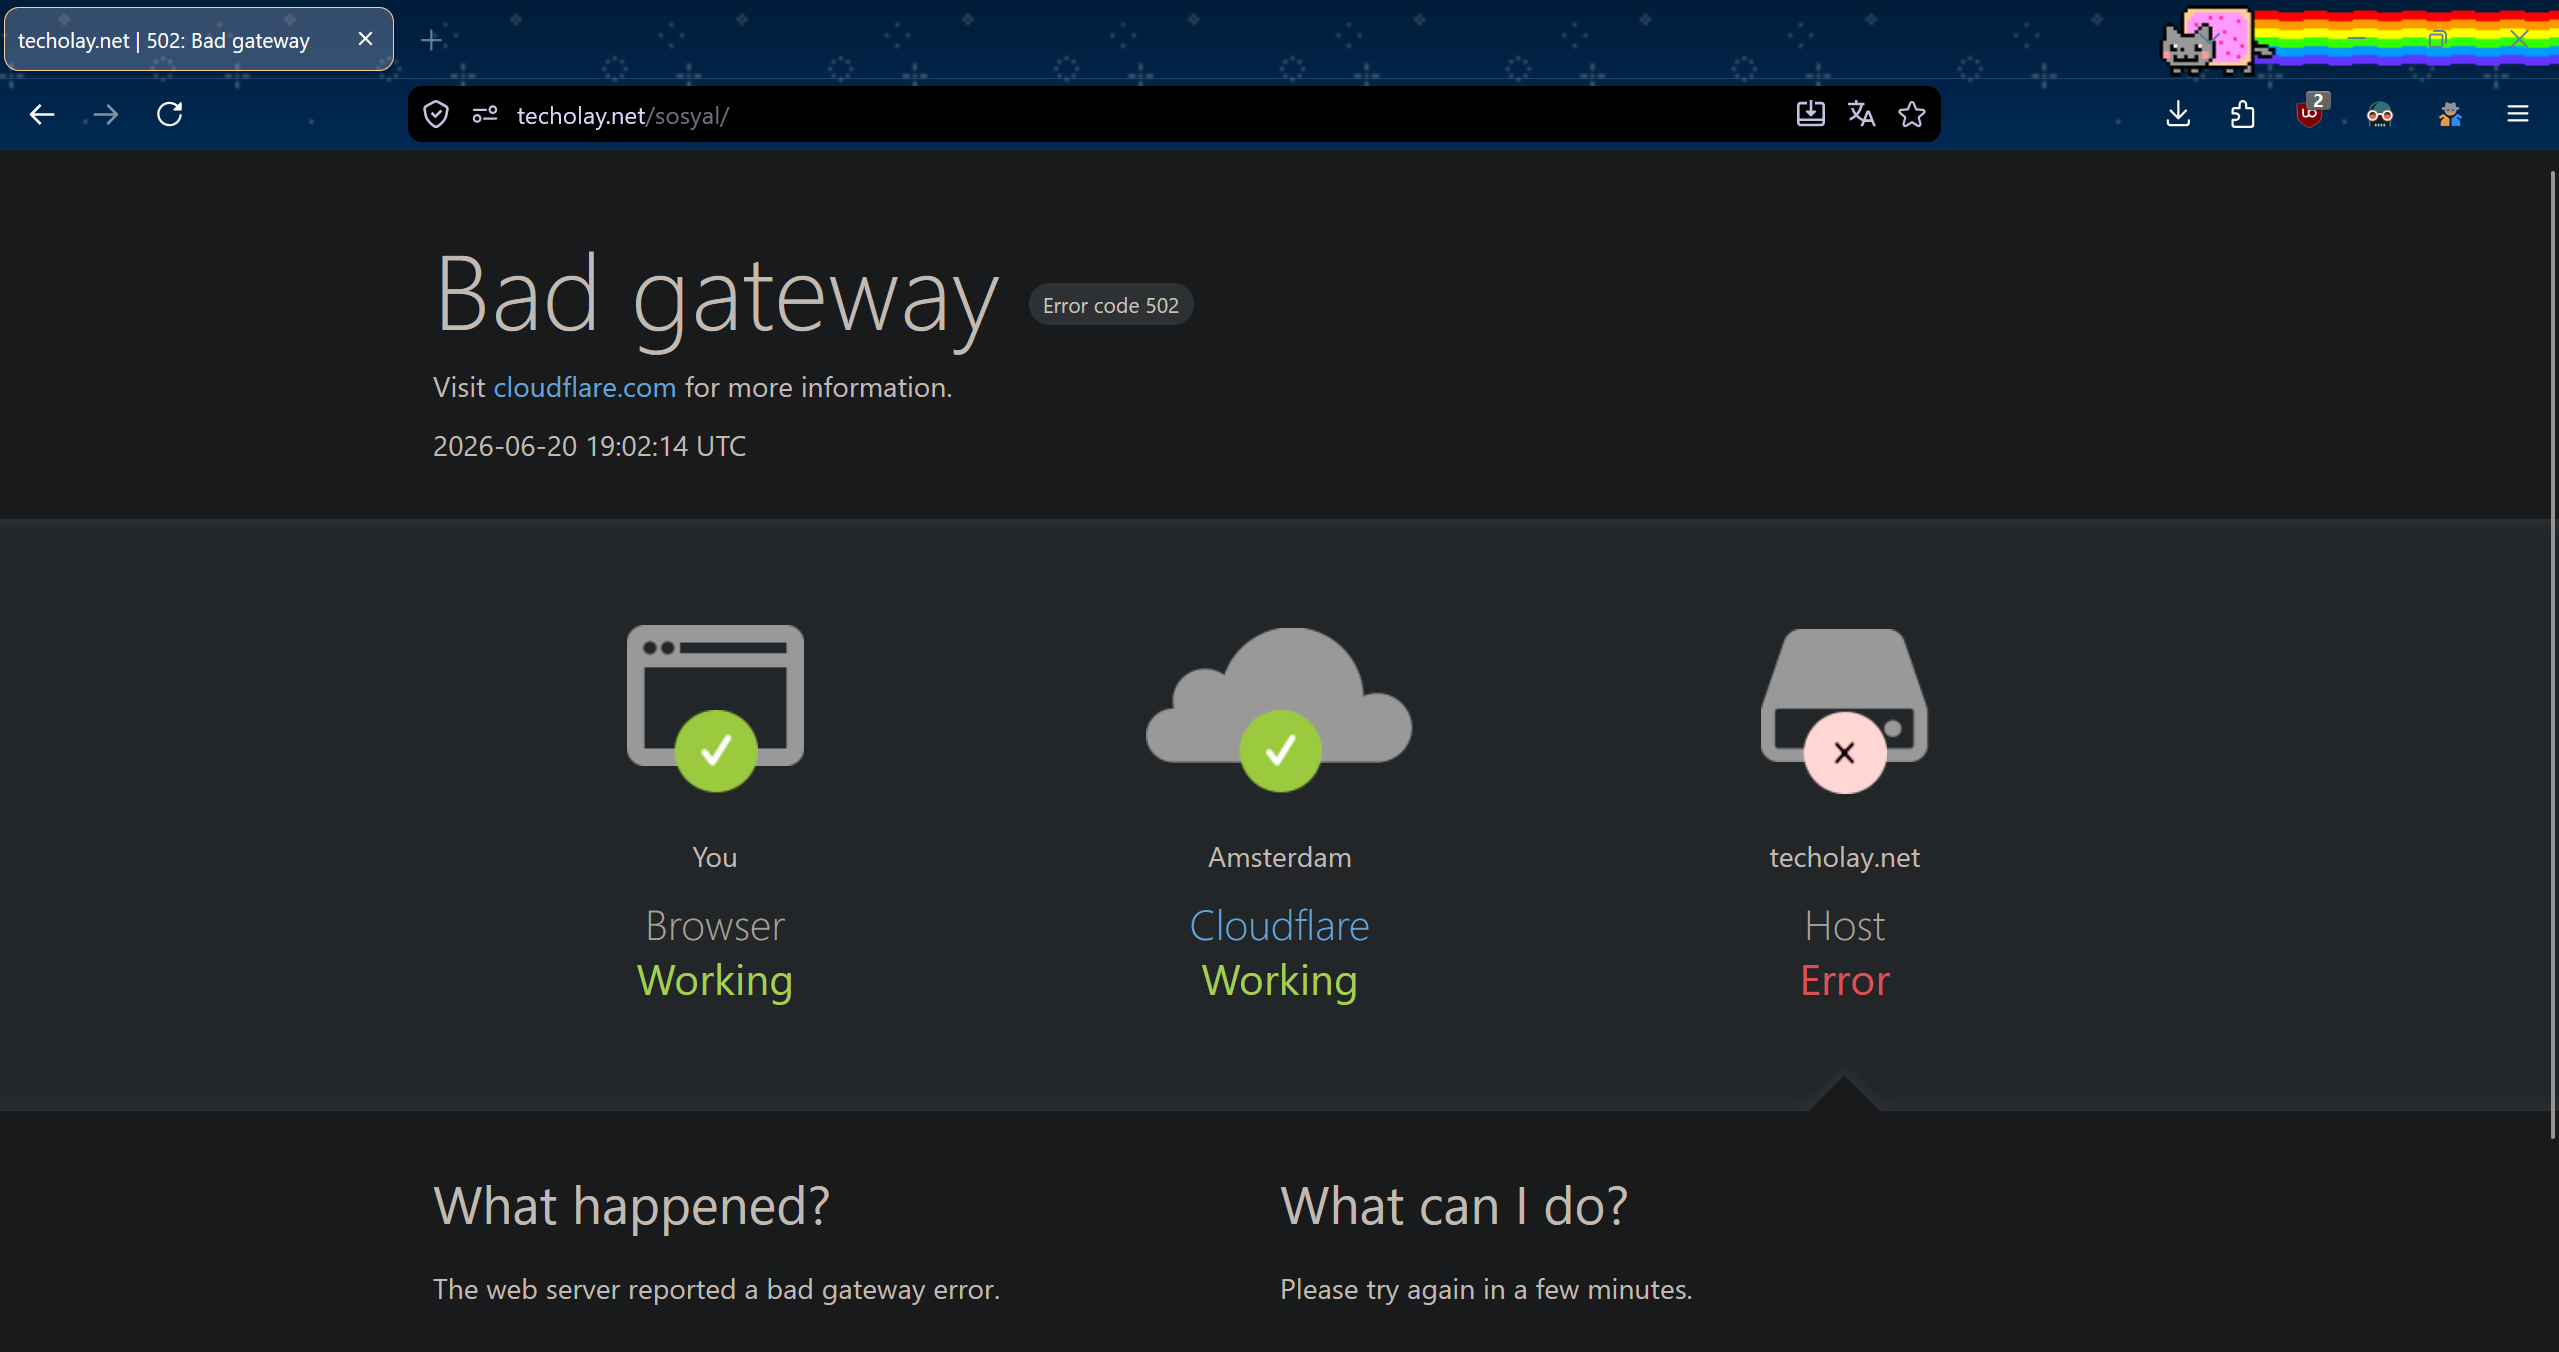Click the You label above Browser

[714, 858]
